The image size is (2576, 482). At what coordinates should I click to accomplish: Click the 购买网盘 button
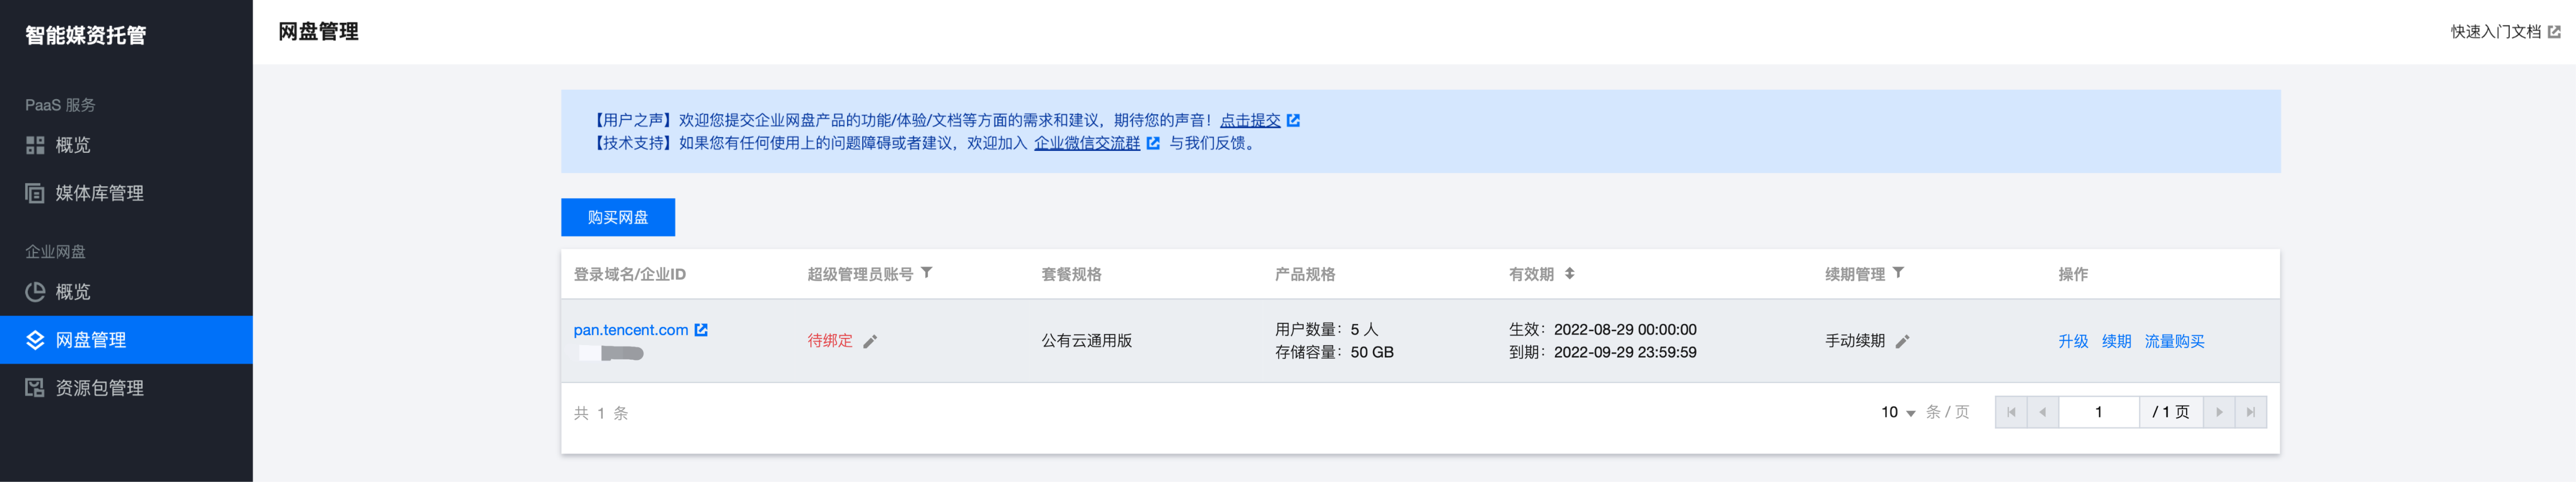click(618, 217)
